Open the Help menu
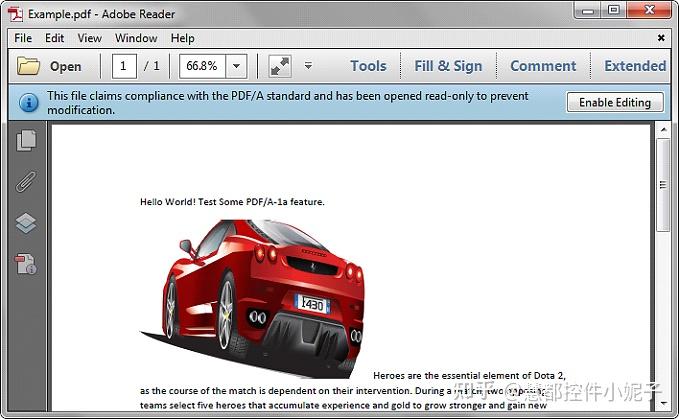Viewport: 679px width, 419px height. coord(182,38)
